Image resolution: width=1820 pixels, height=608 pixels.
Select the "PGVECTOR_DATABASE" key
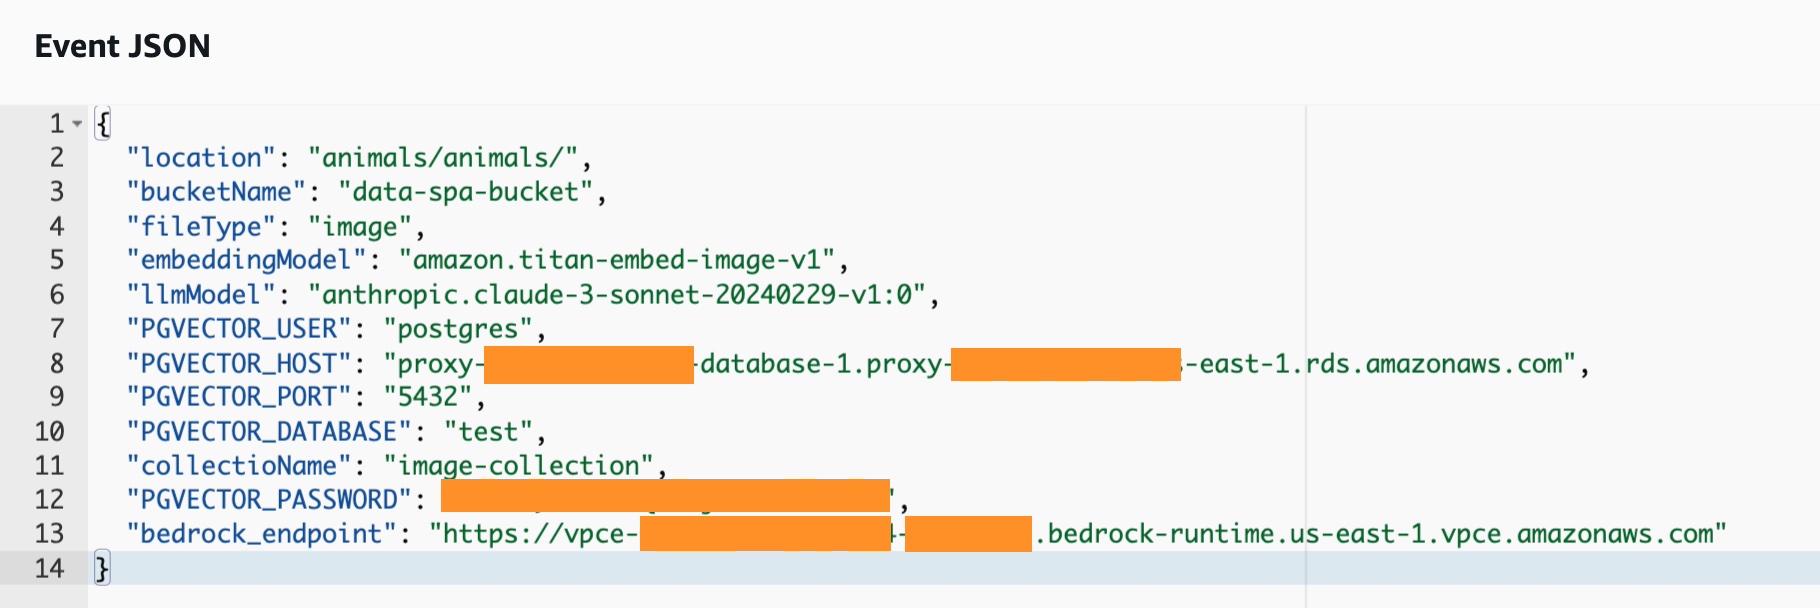point(269,432)
